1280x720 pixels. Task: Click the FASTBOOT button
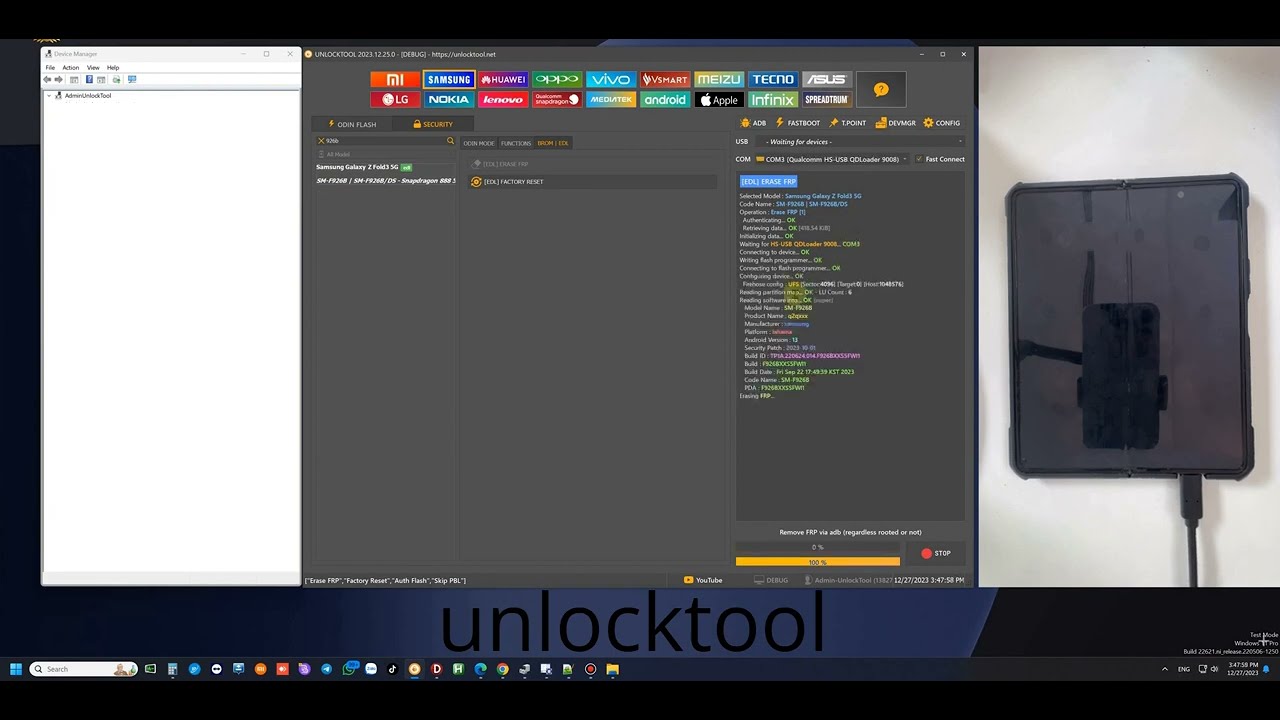coord(798,123)
